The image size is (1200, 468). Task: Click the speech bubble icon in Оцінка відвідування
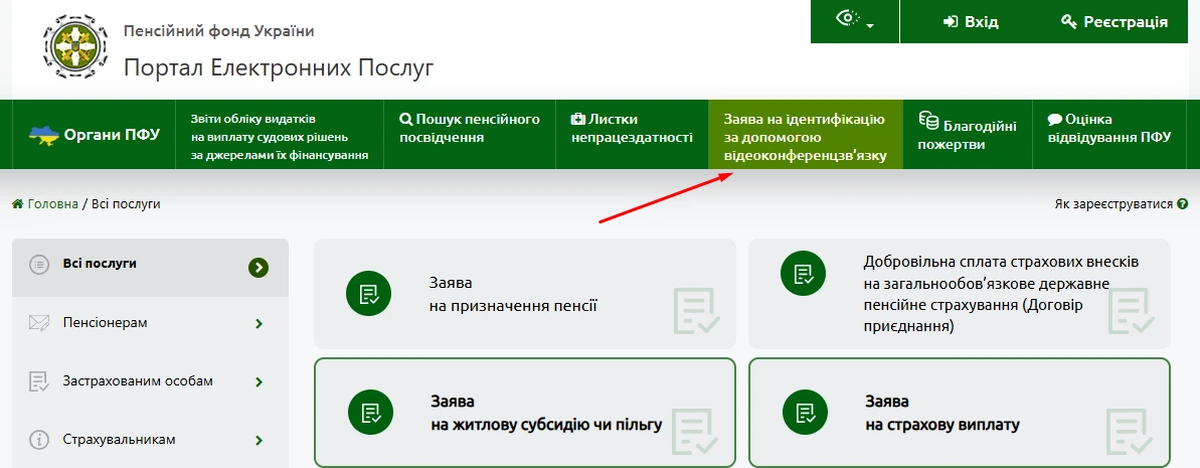pos(1055,119)
